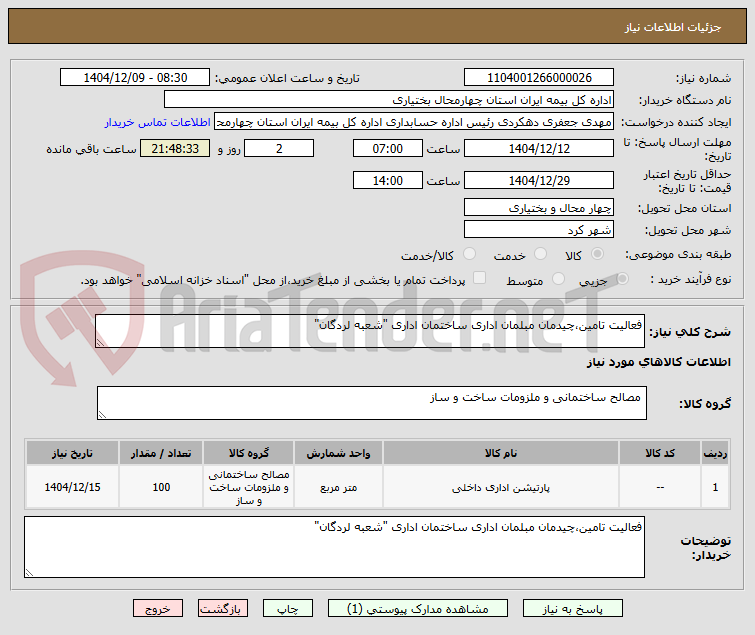
Task: Select the 'کالا/خدمت' radio button
Action: [x=469, y=254]
